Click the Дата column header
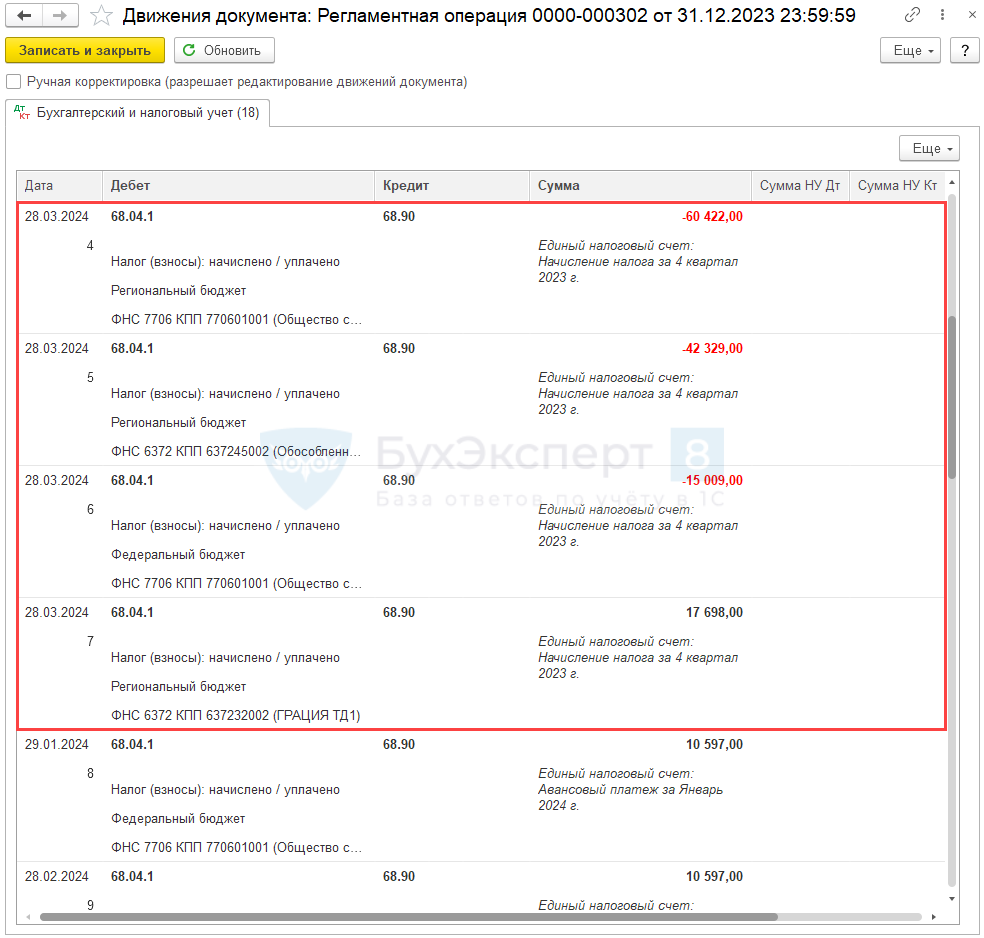The width and height of the screenshot is (984, 938). click(59, 186)
